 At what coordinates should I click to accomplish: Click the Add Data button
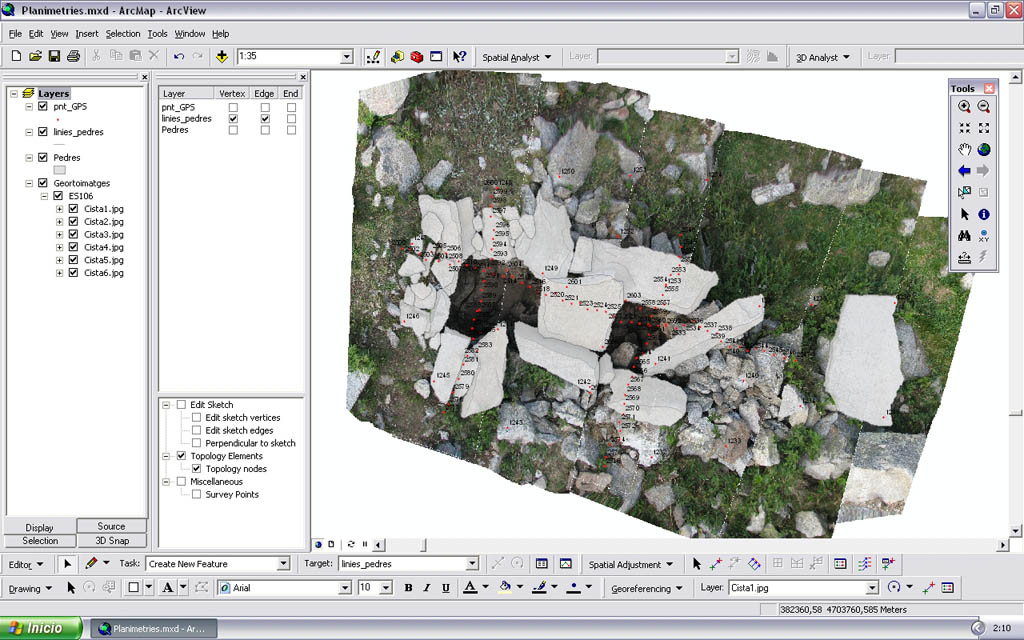click(221, 57)
